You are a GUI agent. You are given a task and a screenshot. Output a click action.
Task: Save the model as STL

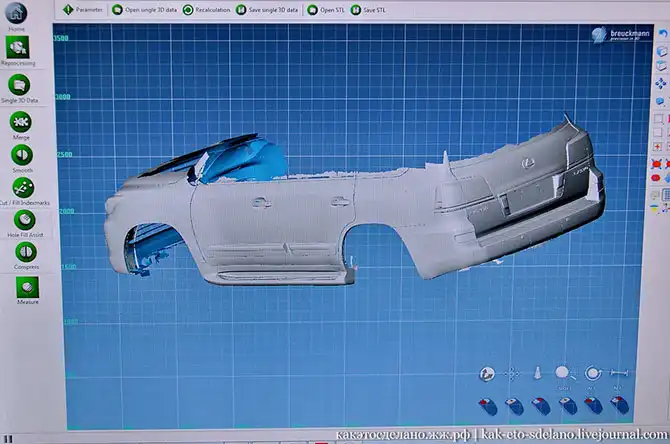pos(370,9)
